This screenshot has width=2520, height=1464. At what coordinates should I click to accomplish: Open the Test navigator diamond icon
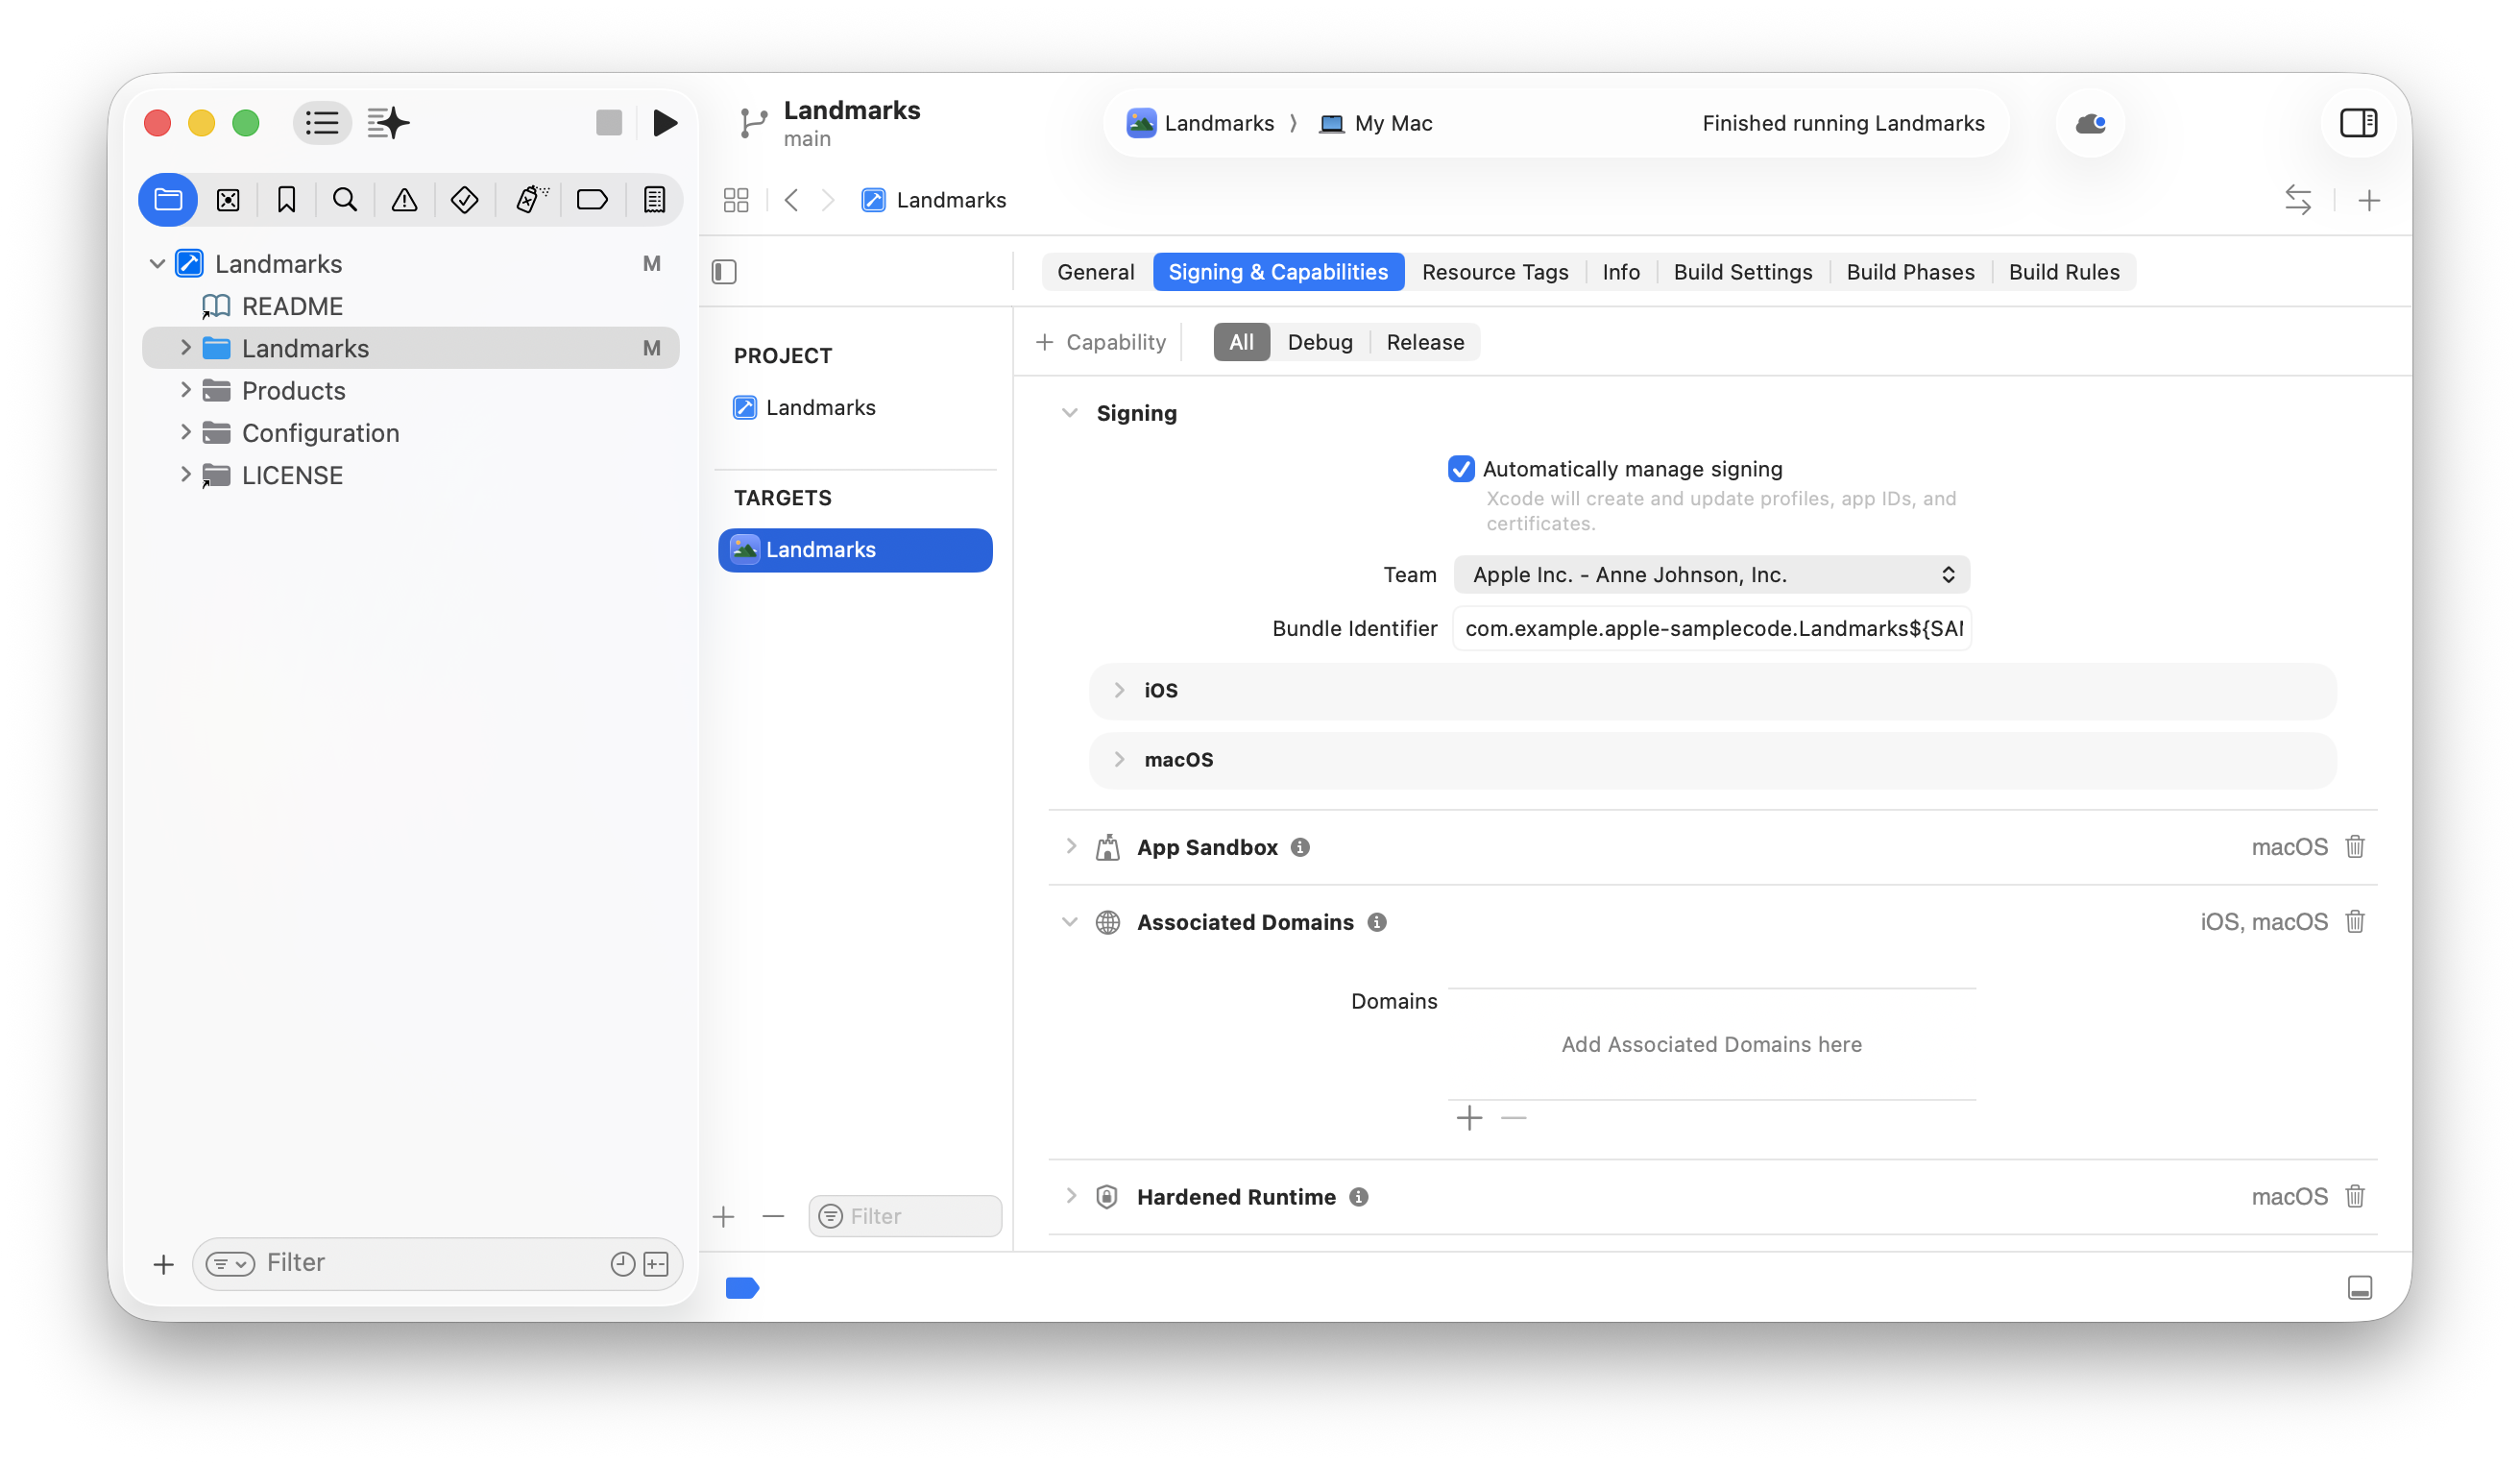pos(464,200)
